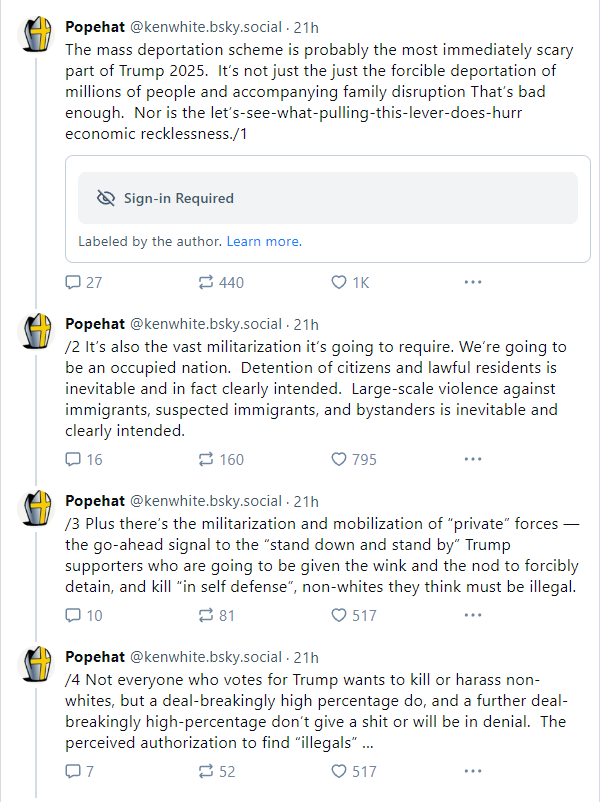Reply to the /2 militarization post

point(84,459)
